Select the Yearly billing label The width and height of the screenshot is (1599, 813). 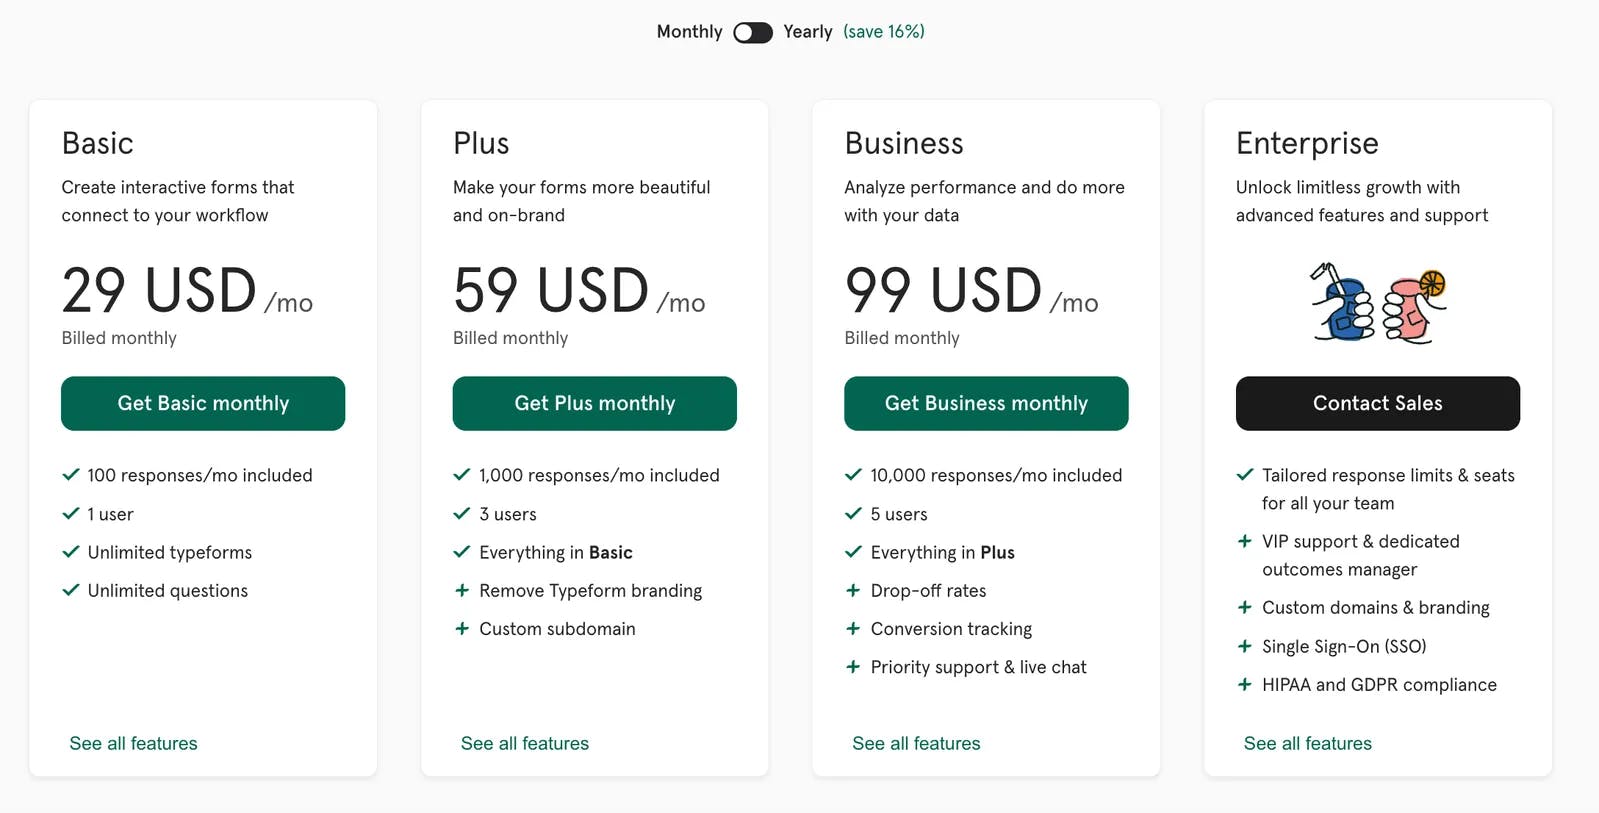[807, 32]
